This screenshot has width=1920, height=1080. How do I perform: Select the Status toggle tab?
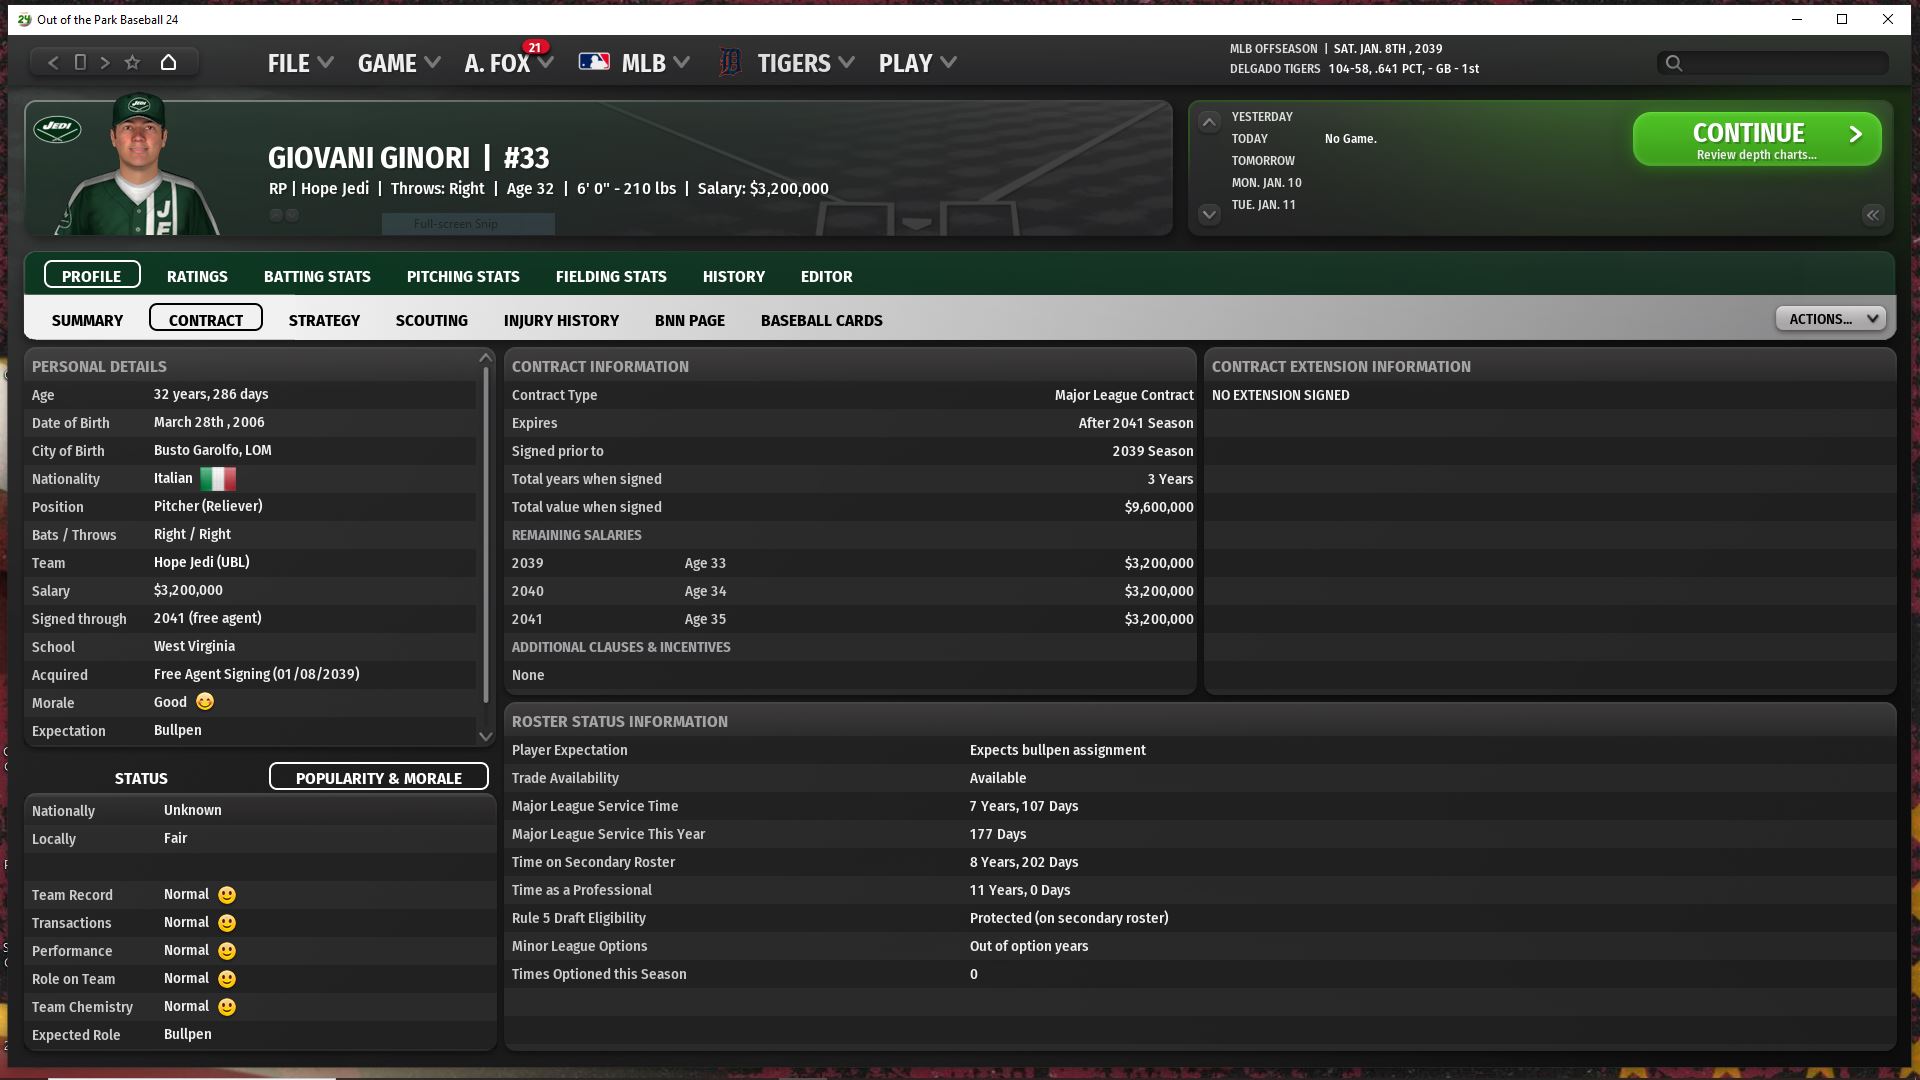pyautogui.click(x=141, y=778)
